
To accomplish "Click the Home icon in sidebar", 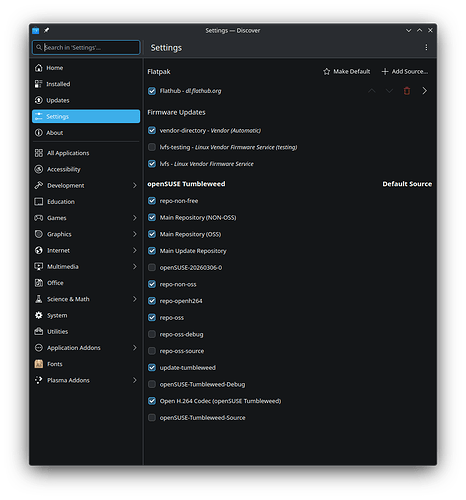I will [39, 68].
